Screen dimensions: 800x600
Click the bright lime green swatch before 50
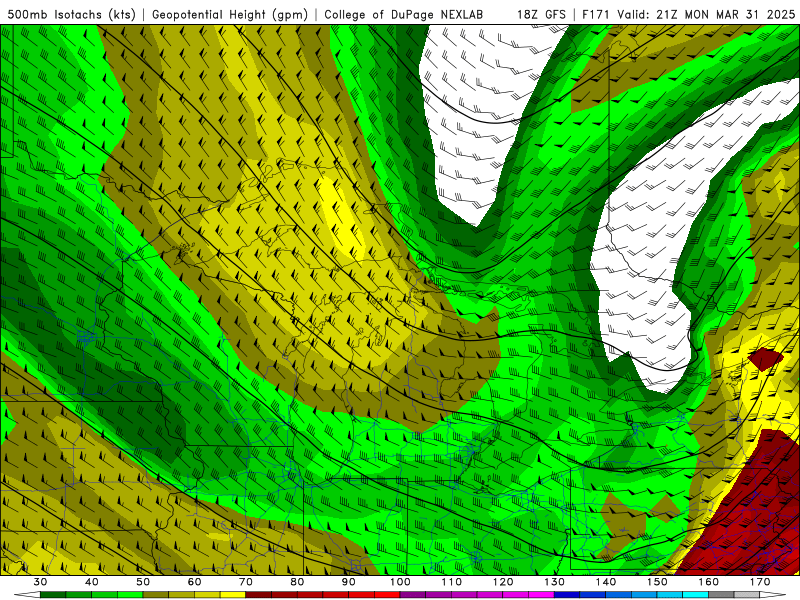[130, 595]
